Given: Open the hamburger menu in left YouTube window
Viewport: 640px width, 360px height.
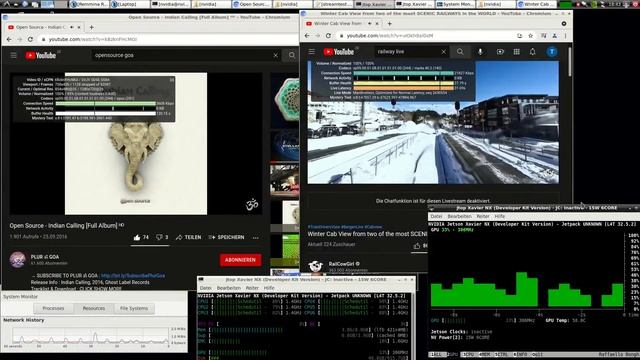Looking at the screenshot, I should [x=13, y=55].
